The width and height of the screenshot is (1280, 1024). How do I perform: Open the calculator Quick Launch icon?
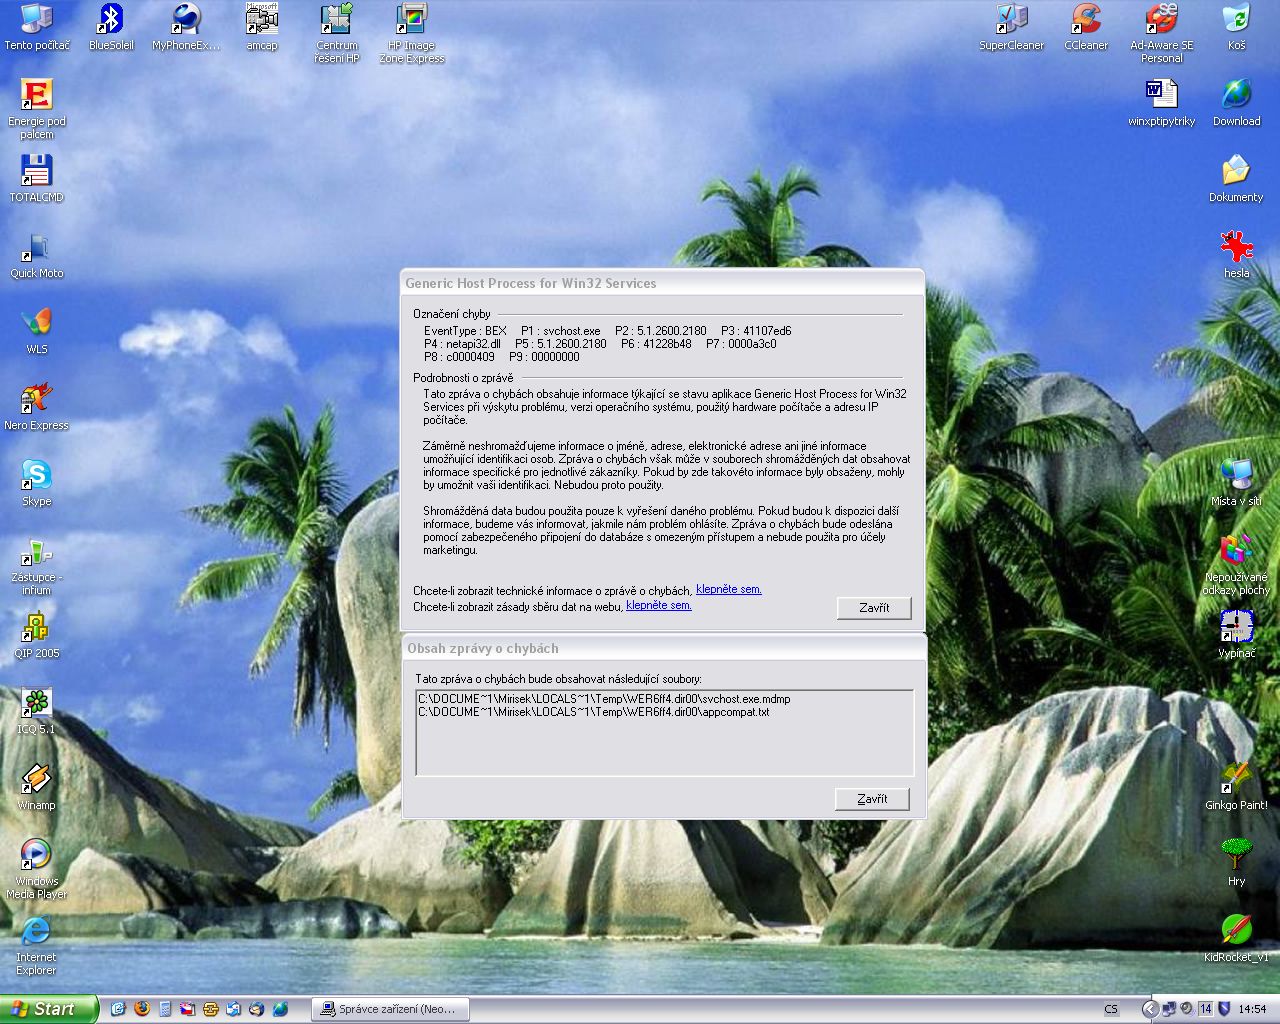[x=165, y=1009]
